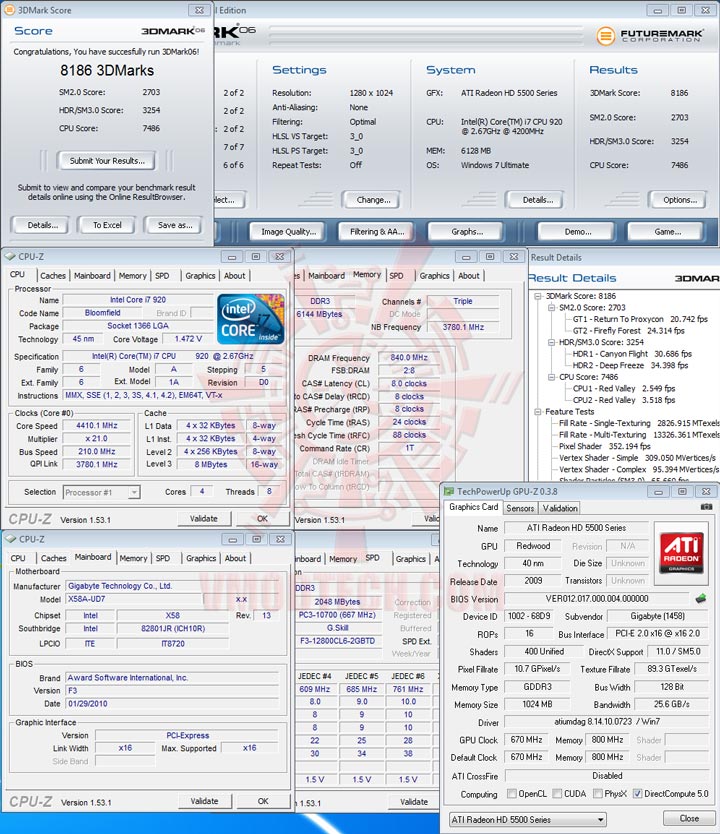Collapse the CPU Score: 7486 tree node
Image resolution: width=720 pixels, height=834 pixels.
click(x=551, y=377)
